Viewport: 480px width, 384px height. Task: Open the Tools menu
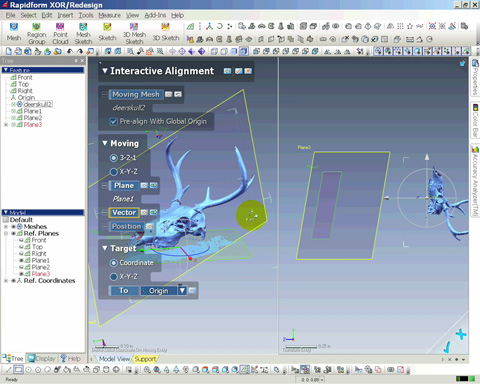point(86,15)
